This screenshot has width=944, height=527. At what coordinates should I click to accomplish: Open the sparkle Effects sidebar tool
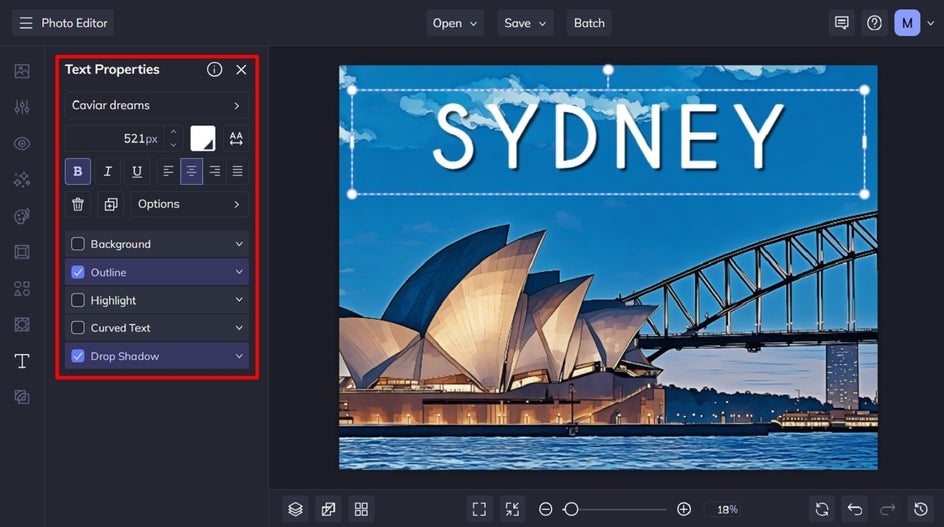point(22,179)
